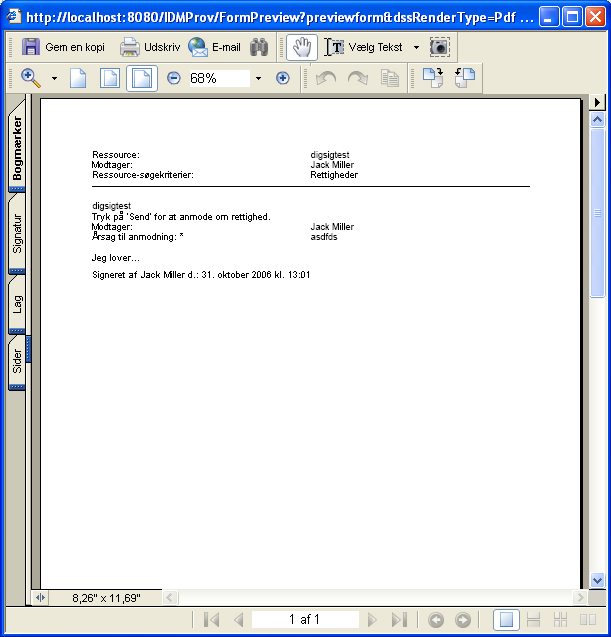Expand the zoom tool dropdown arrow

pyautogui.click(x=54, y=78)
